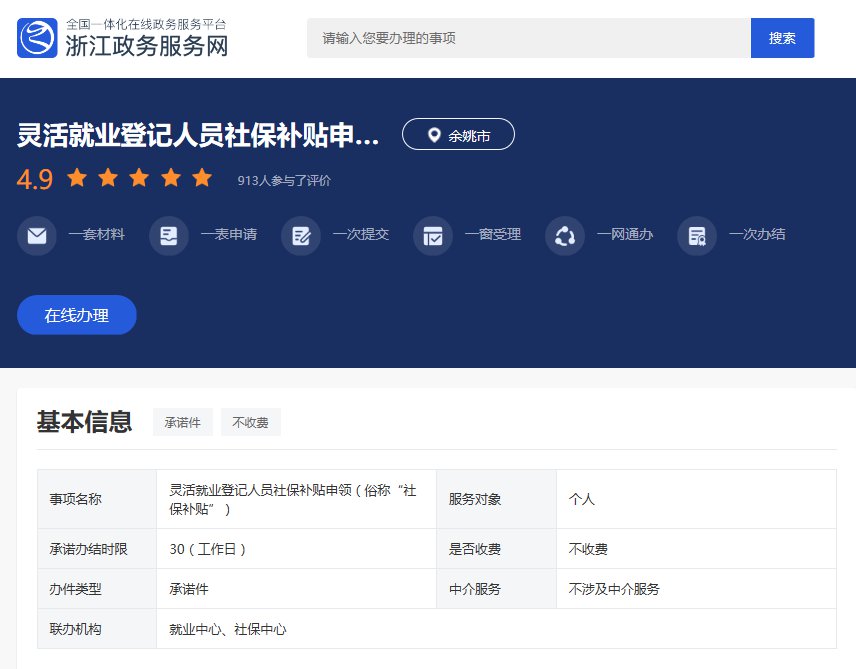Start the 在线办理 online application
Image resolution: width=856 pixels, height=669 pixels.
(77, 315)
